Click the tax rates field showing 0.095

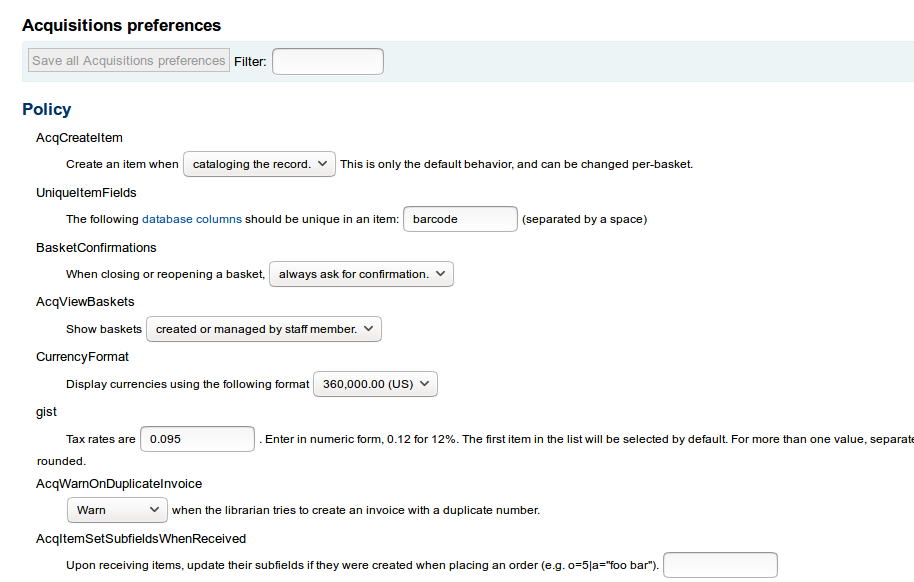(198, 439)
